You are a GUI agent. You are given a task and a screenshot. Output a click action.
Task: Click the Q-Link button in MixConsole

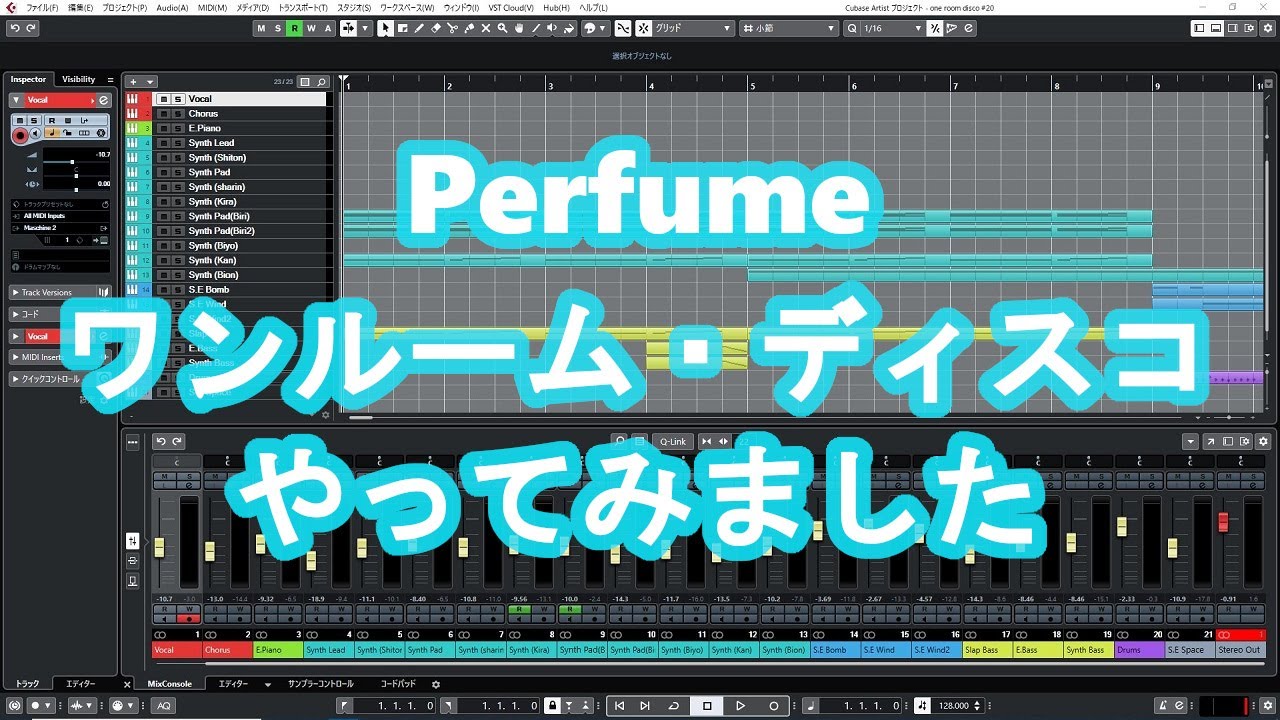pyautogui.click(x=673, y=441)
